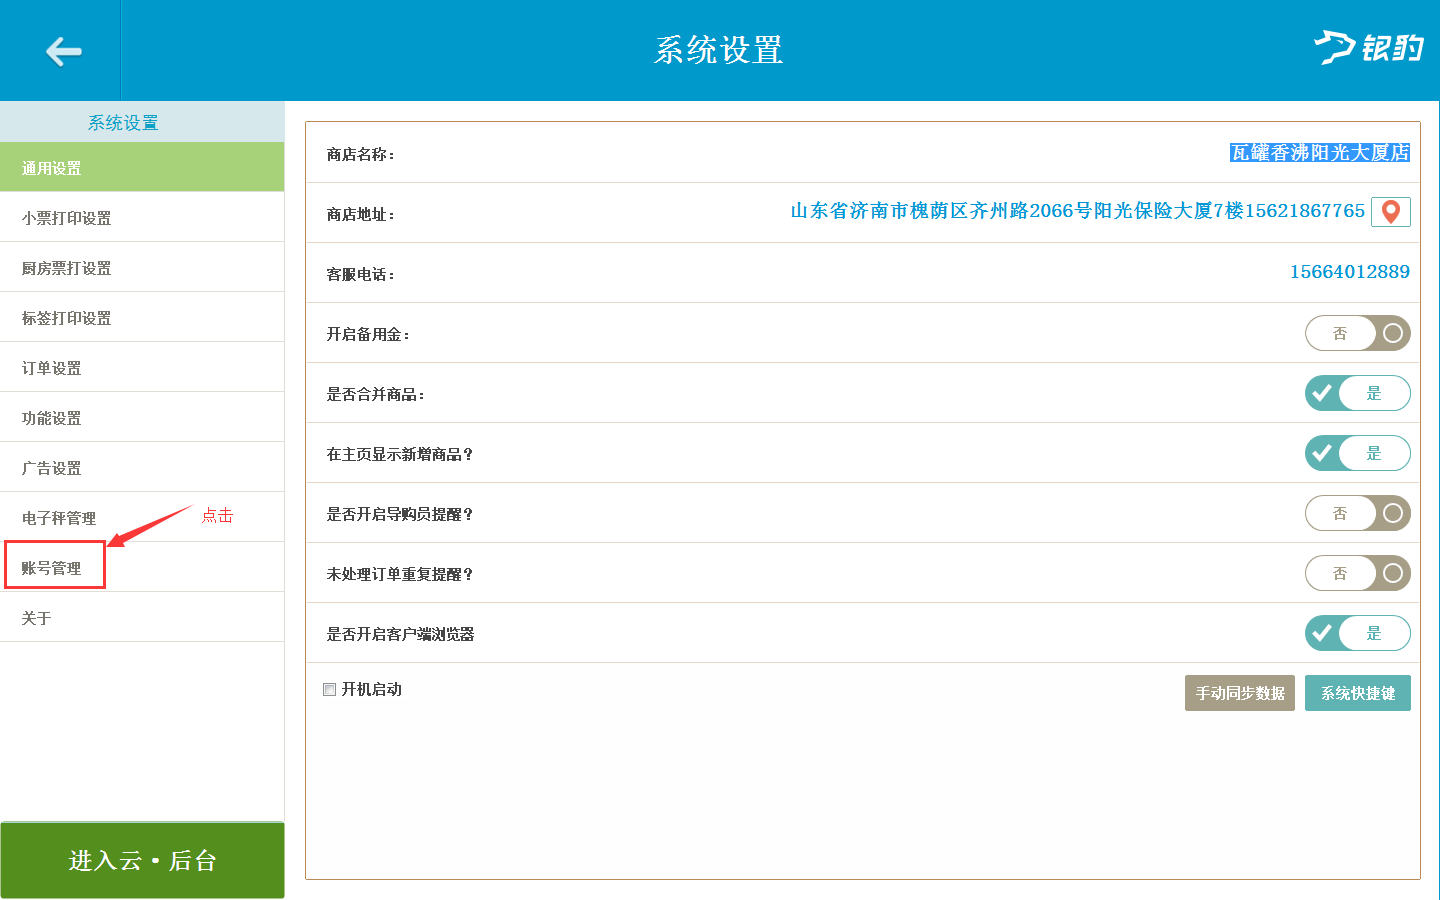Click the 是否开启客户端浏览器 label
The image size is (1440, 900).
pyautogui.click(x=400, y=634)
